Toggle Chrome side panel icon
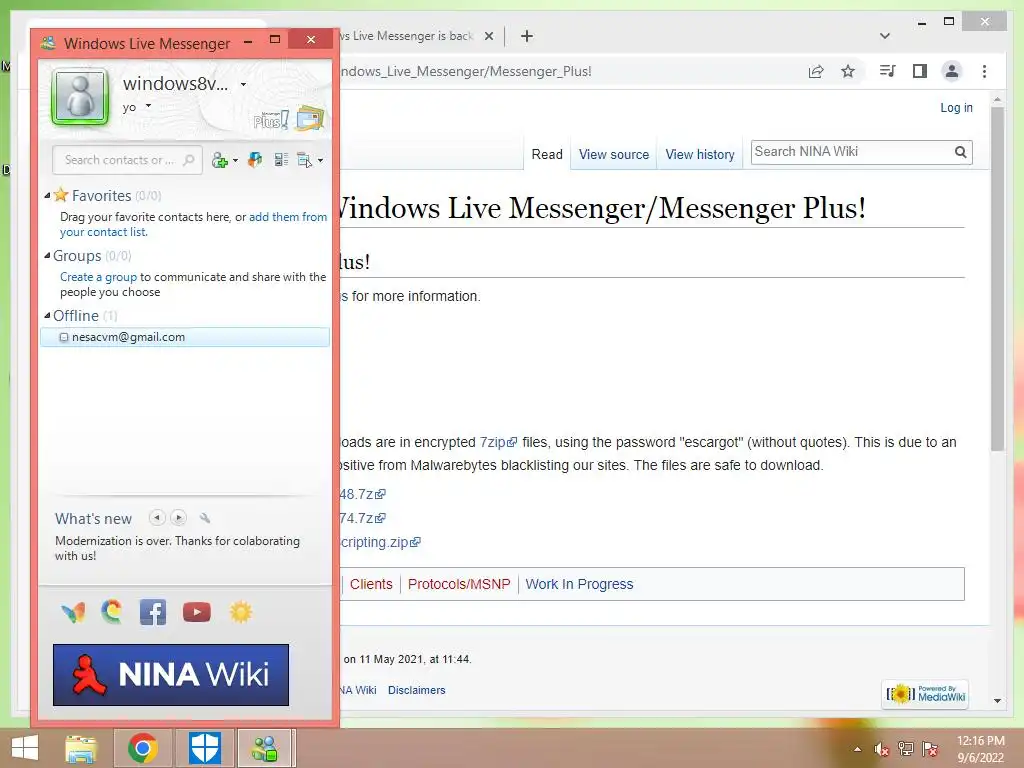1024x768 pixels. click(x=920, y=71)
